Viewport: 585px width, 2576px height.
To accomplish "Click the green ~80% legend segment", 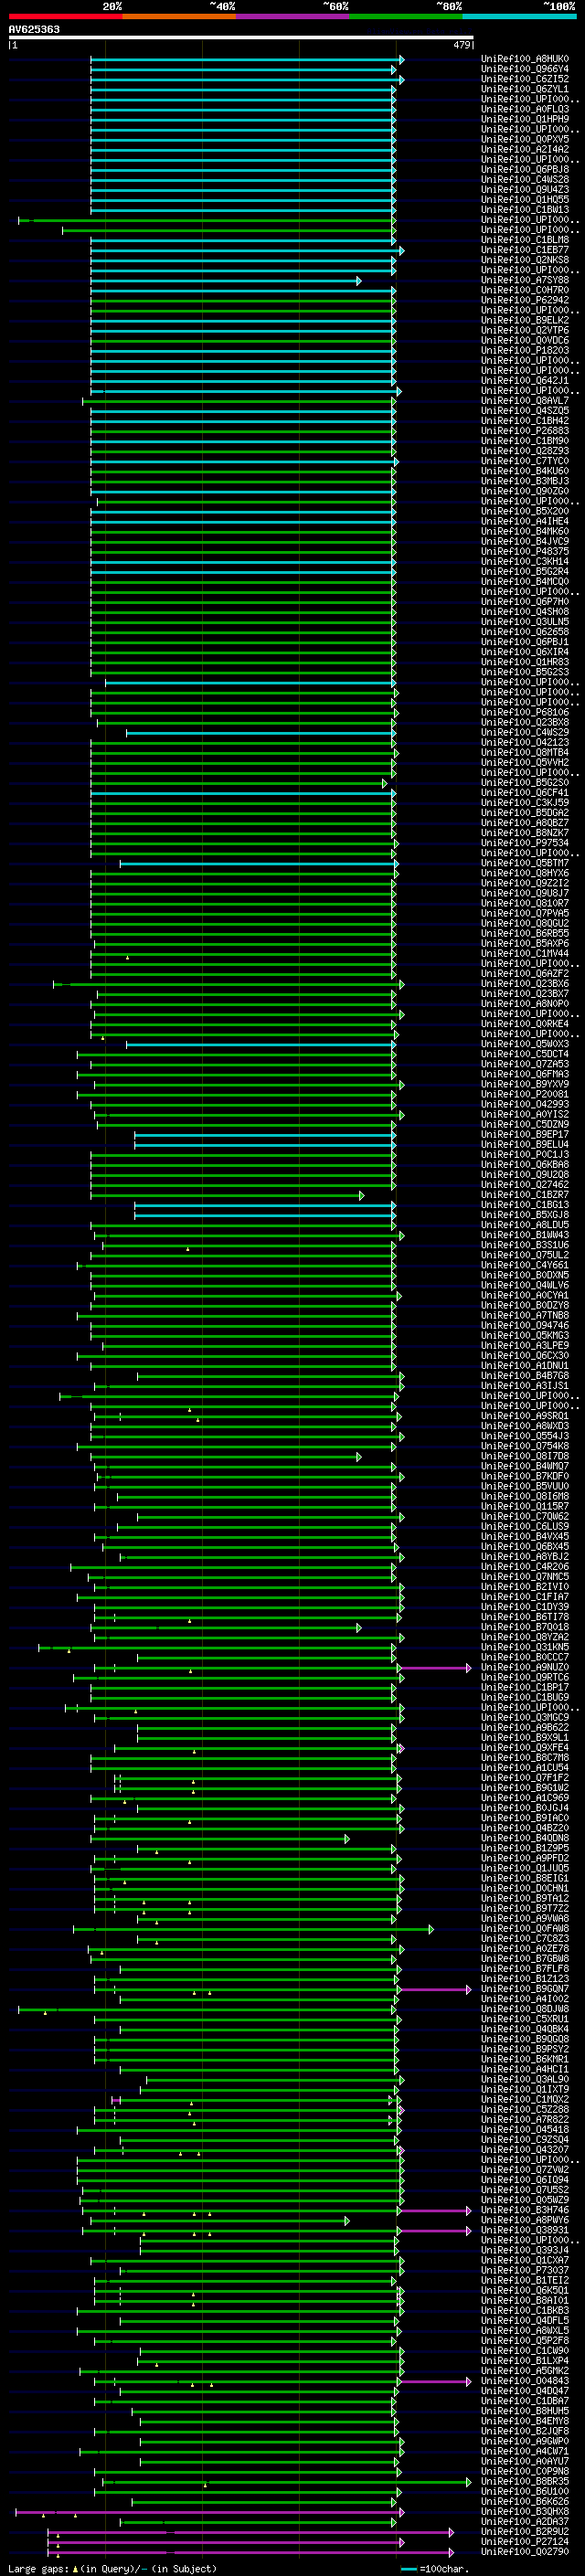I will click(405, 16).
